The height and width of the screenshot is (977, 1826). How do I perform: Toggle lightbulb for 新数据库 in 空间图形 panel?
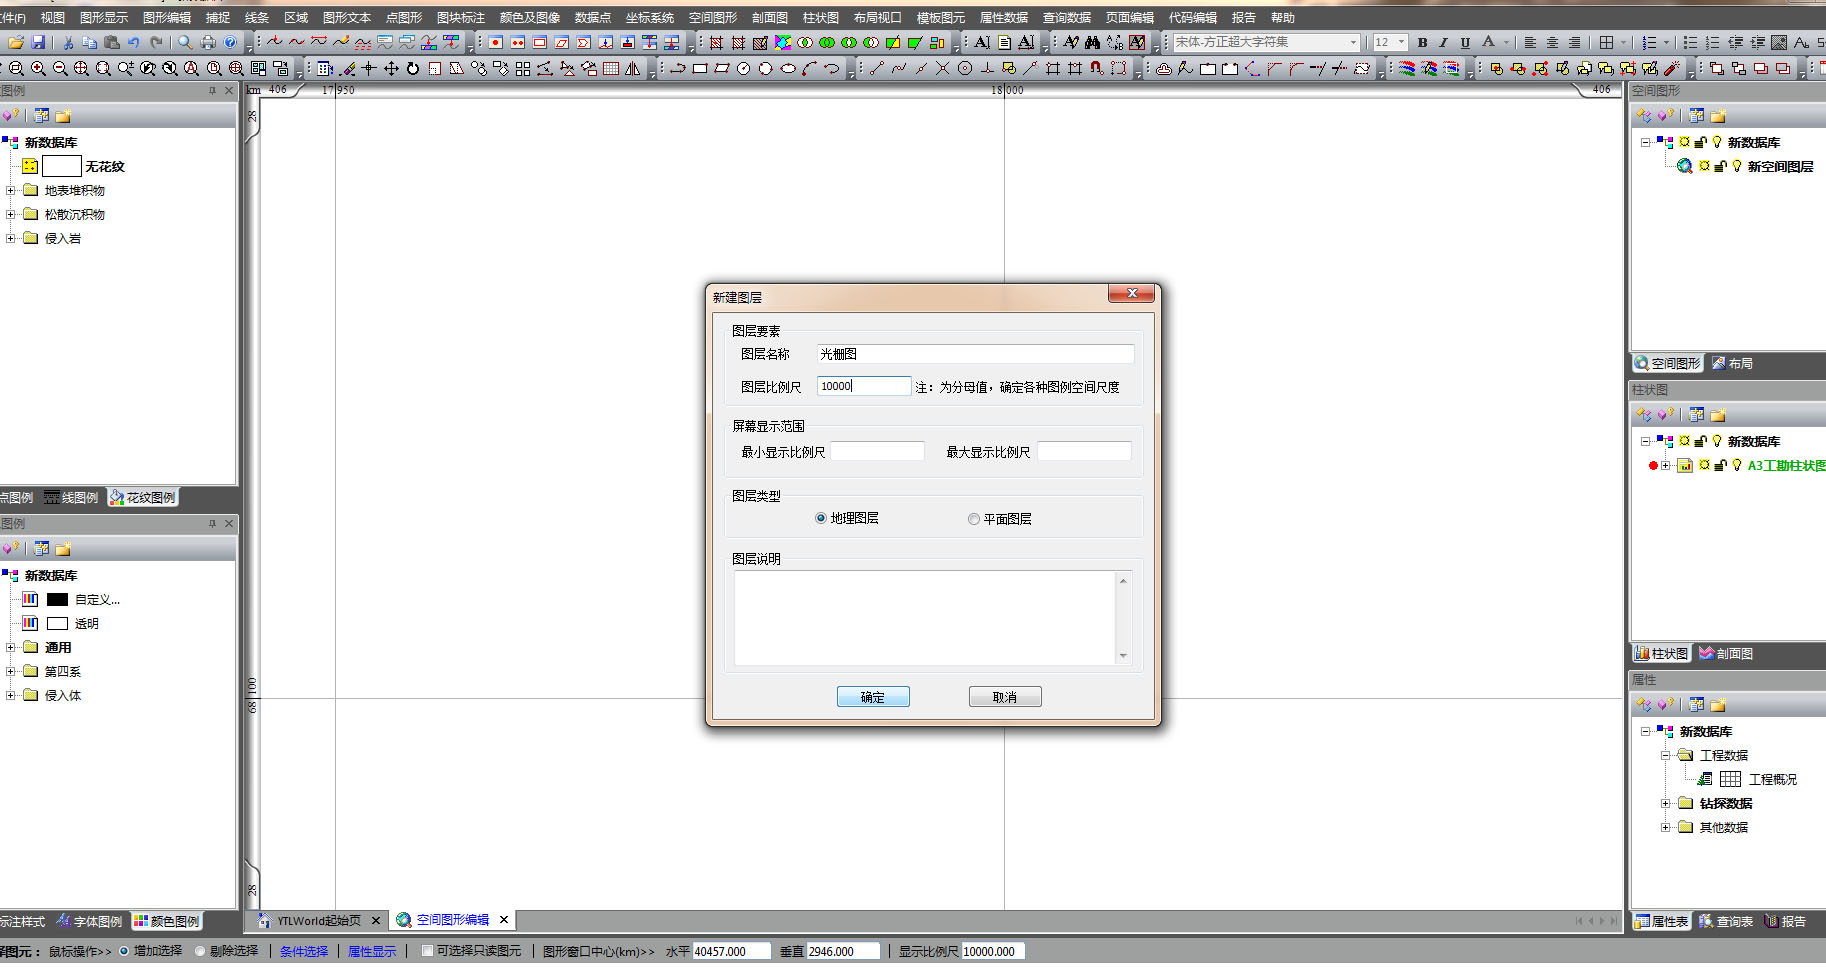coord(1717,142)
